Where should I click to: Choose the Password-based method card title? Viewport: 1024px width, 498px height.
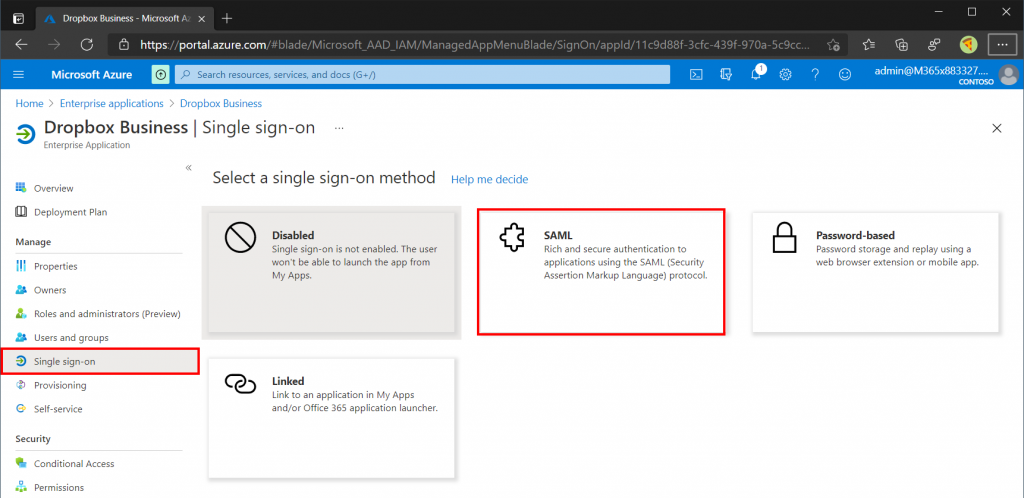pyautogui.click(x=856, y=235)
